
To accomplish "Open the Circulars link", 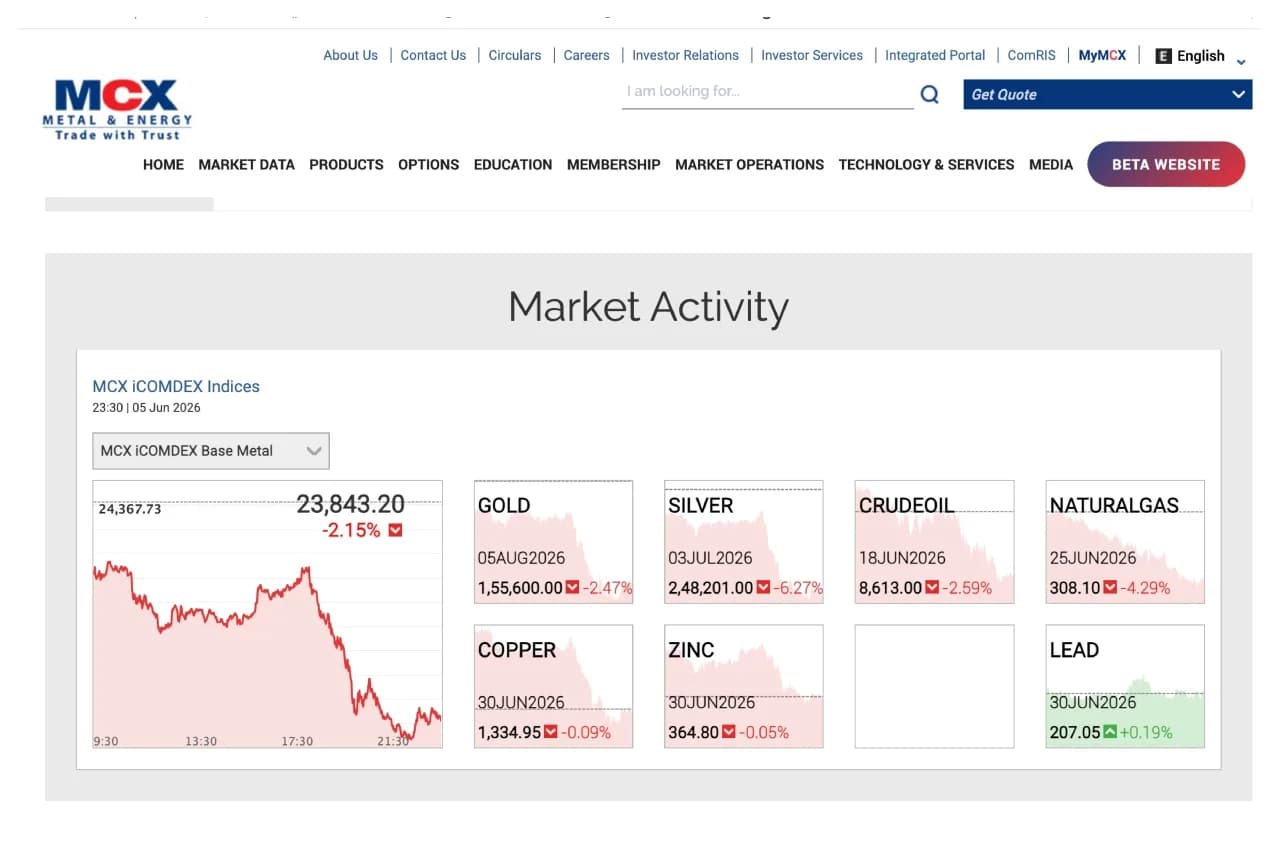I will [515, 56].
